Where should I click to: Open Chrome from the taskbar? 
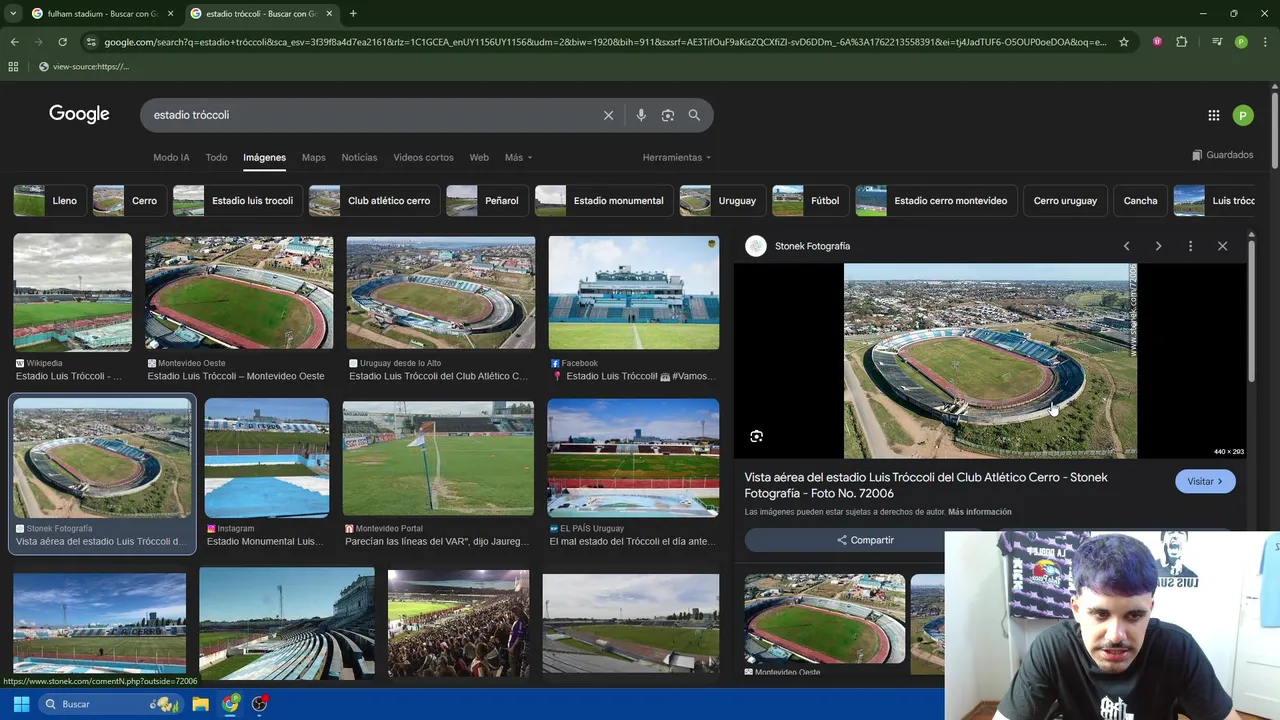click(x=231, y=704)
